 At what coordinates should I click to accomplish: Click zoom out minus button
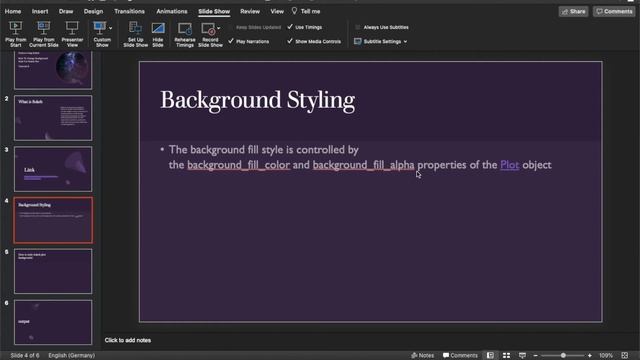pyautogui.click(x=536, y=356)
